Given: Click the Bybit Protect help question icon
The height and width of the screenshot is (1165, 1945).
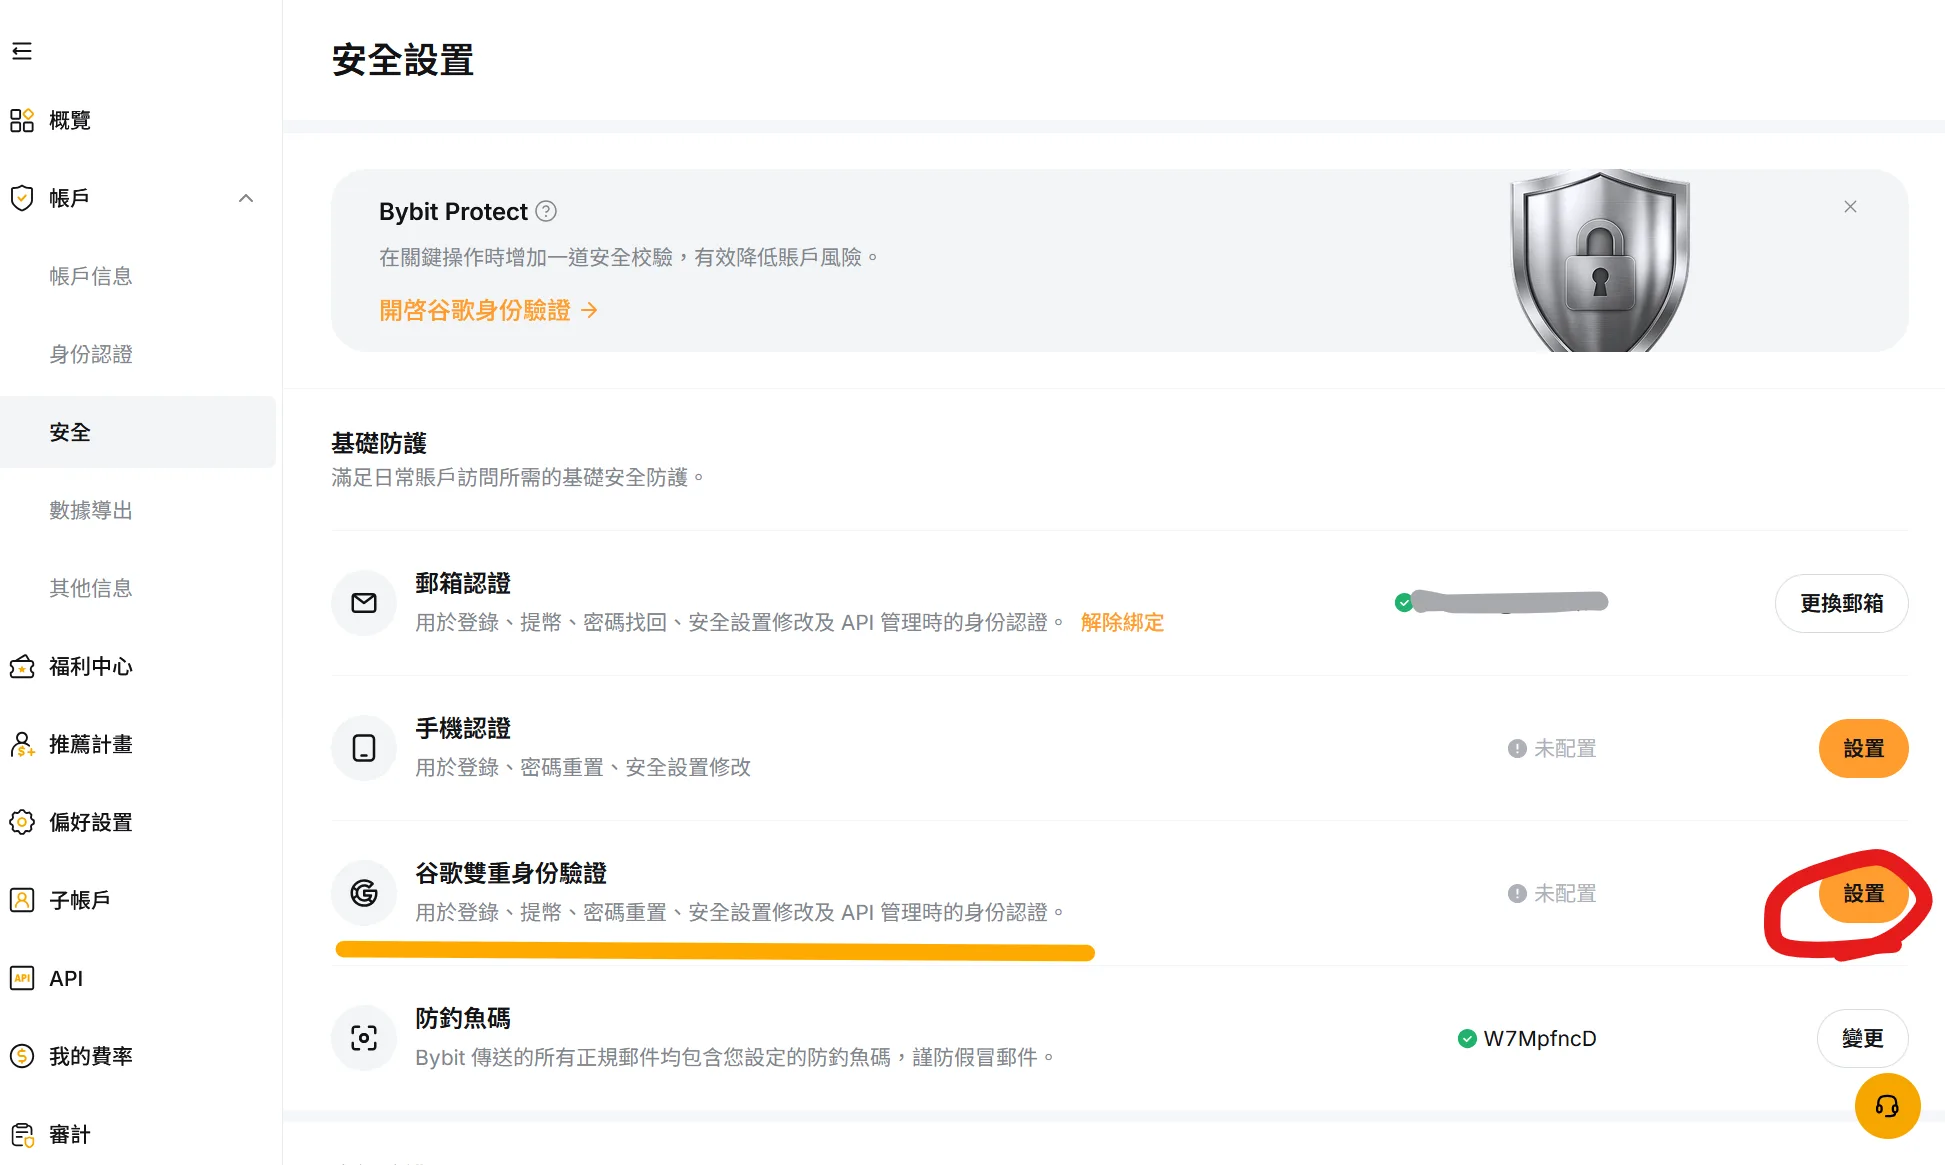Looking at the screenshot, I should click(546, 211).
